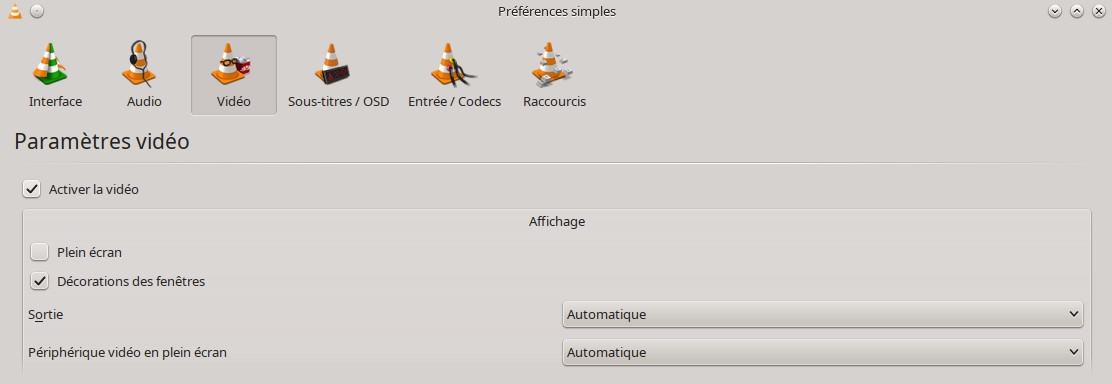Switch to the Raccourcis tab label

pos(555,102)
